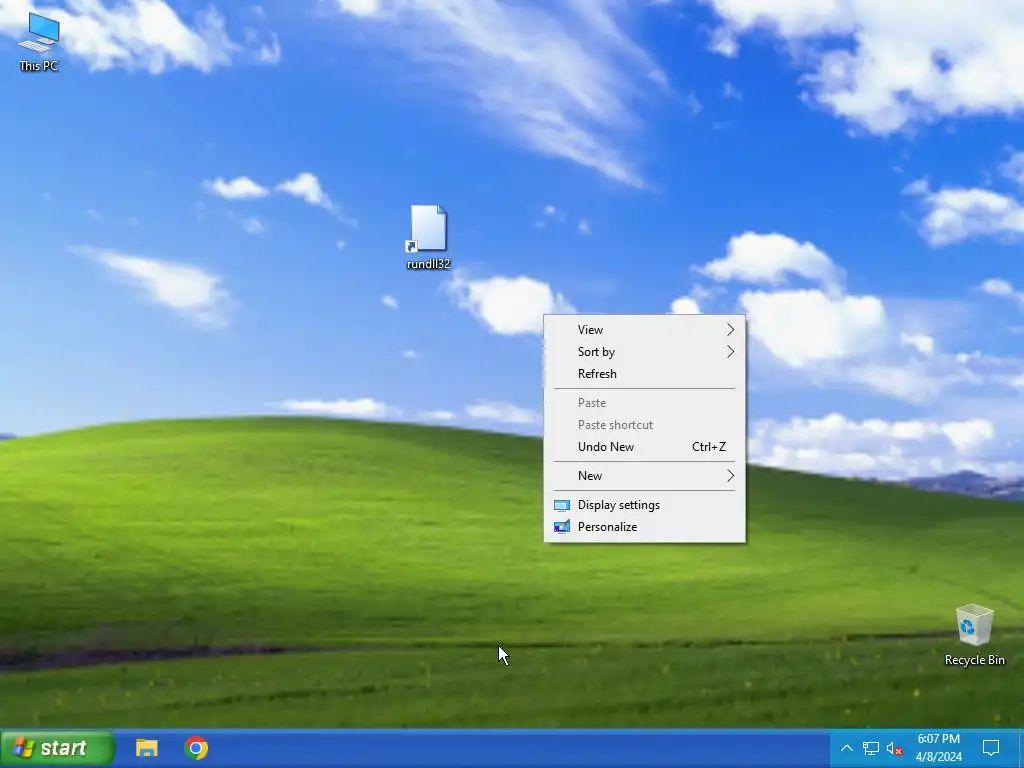1024x768 pixels.
Task: Click the clock showing 6:07 PM
Action: [x=938, y=739]
